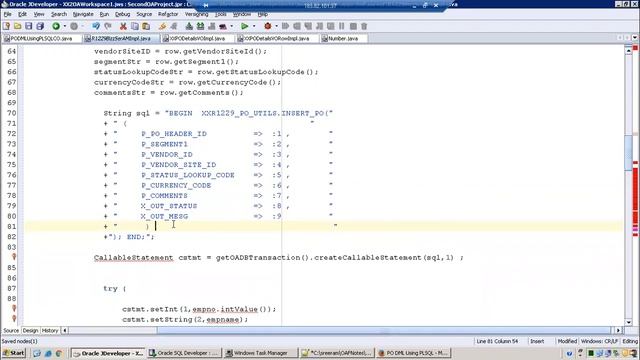Image resolution: width=640 pixels, height=360 pixels.
Task: Click the New file toolbar icon
Action: [x=6, y=26]
